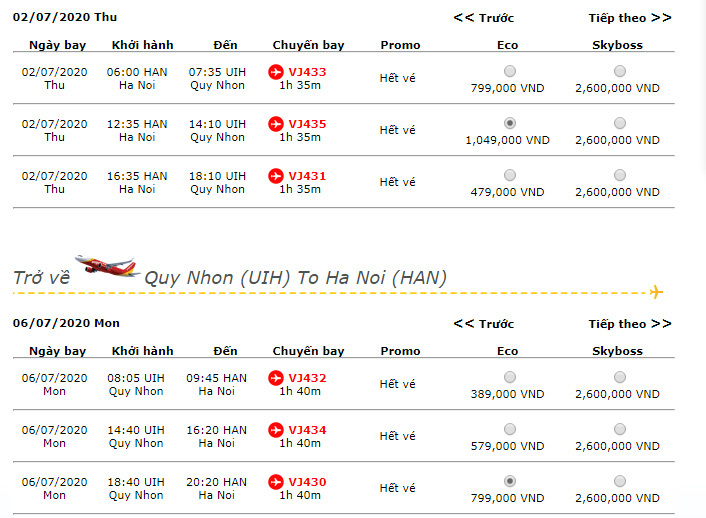Screen dimensions: 706x518
Task: Click the VJ430 flight airline icon
Action: pos(277,482)
